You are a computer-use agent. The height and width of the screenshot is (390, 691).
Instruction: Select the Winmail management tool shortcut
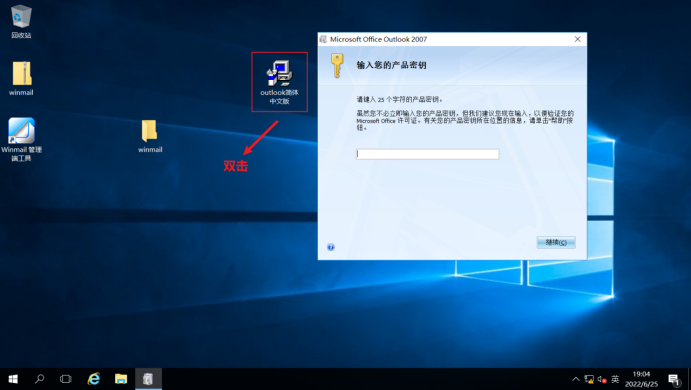[21, 139]
